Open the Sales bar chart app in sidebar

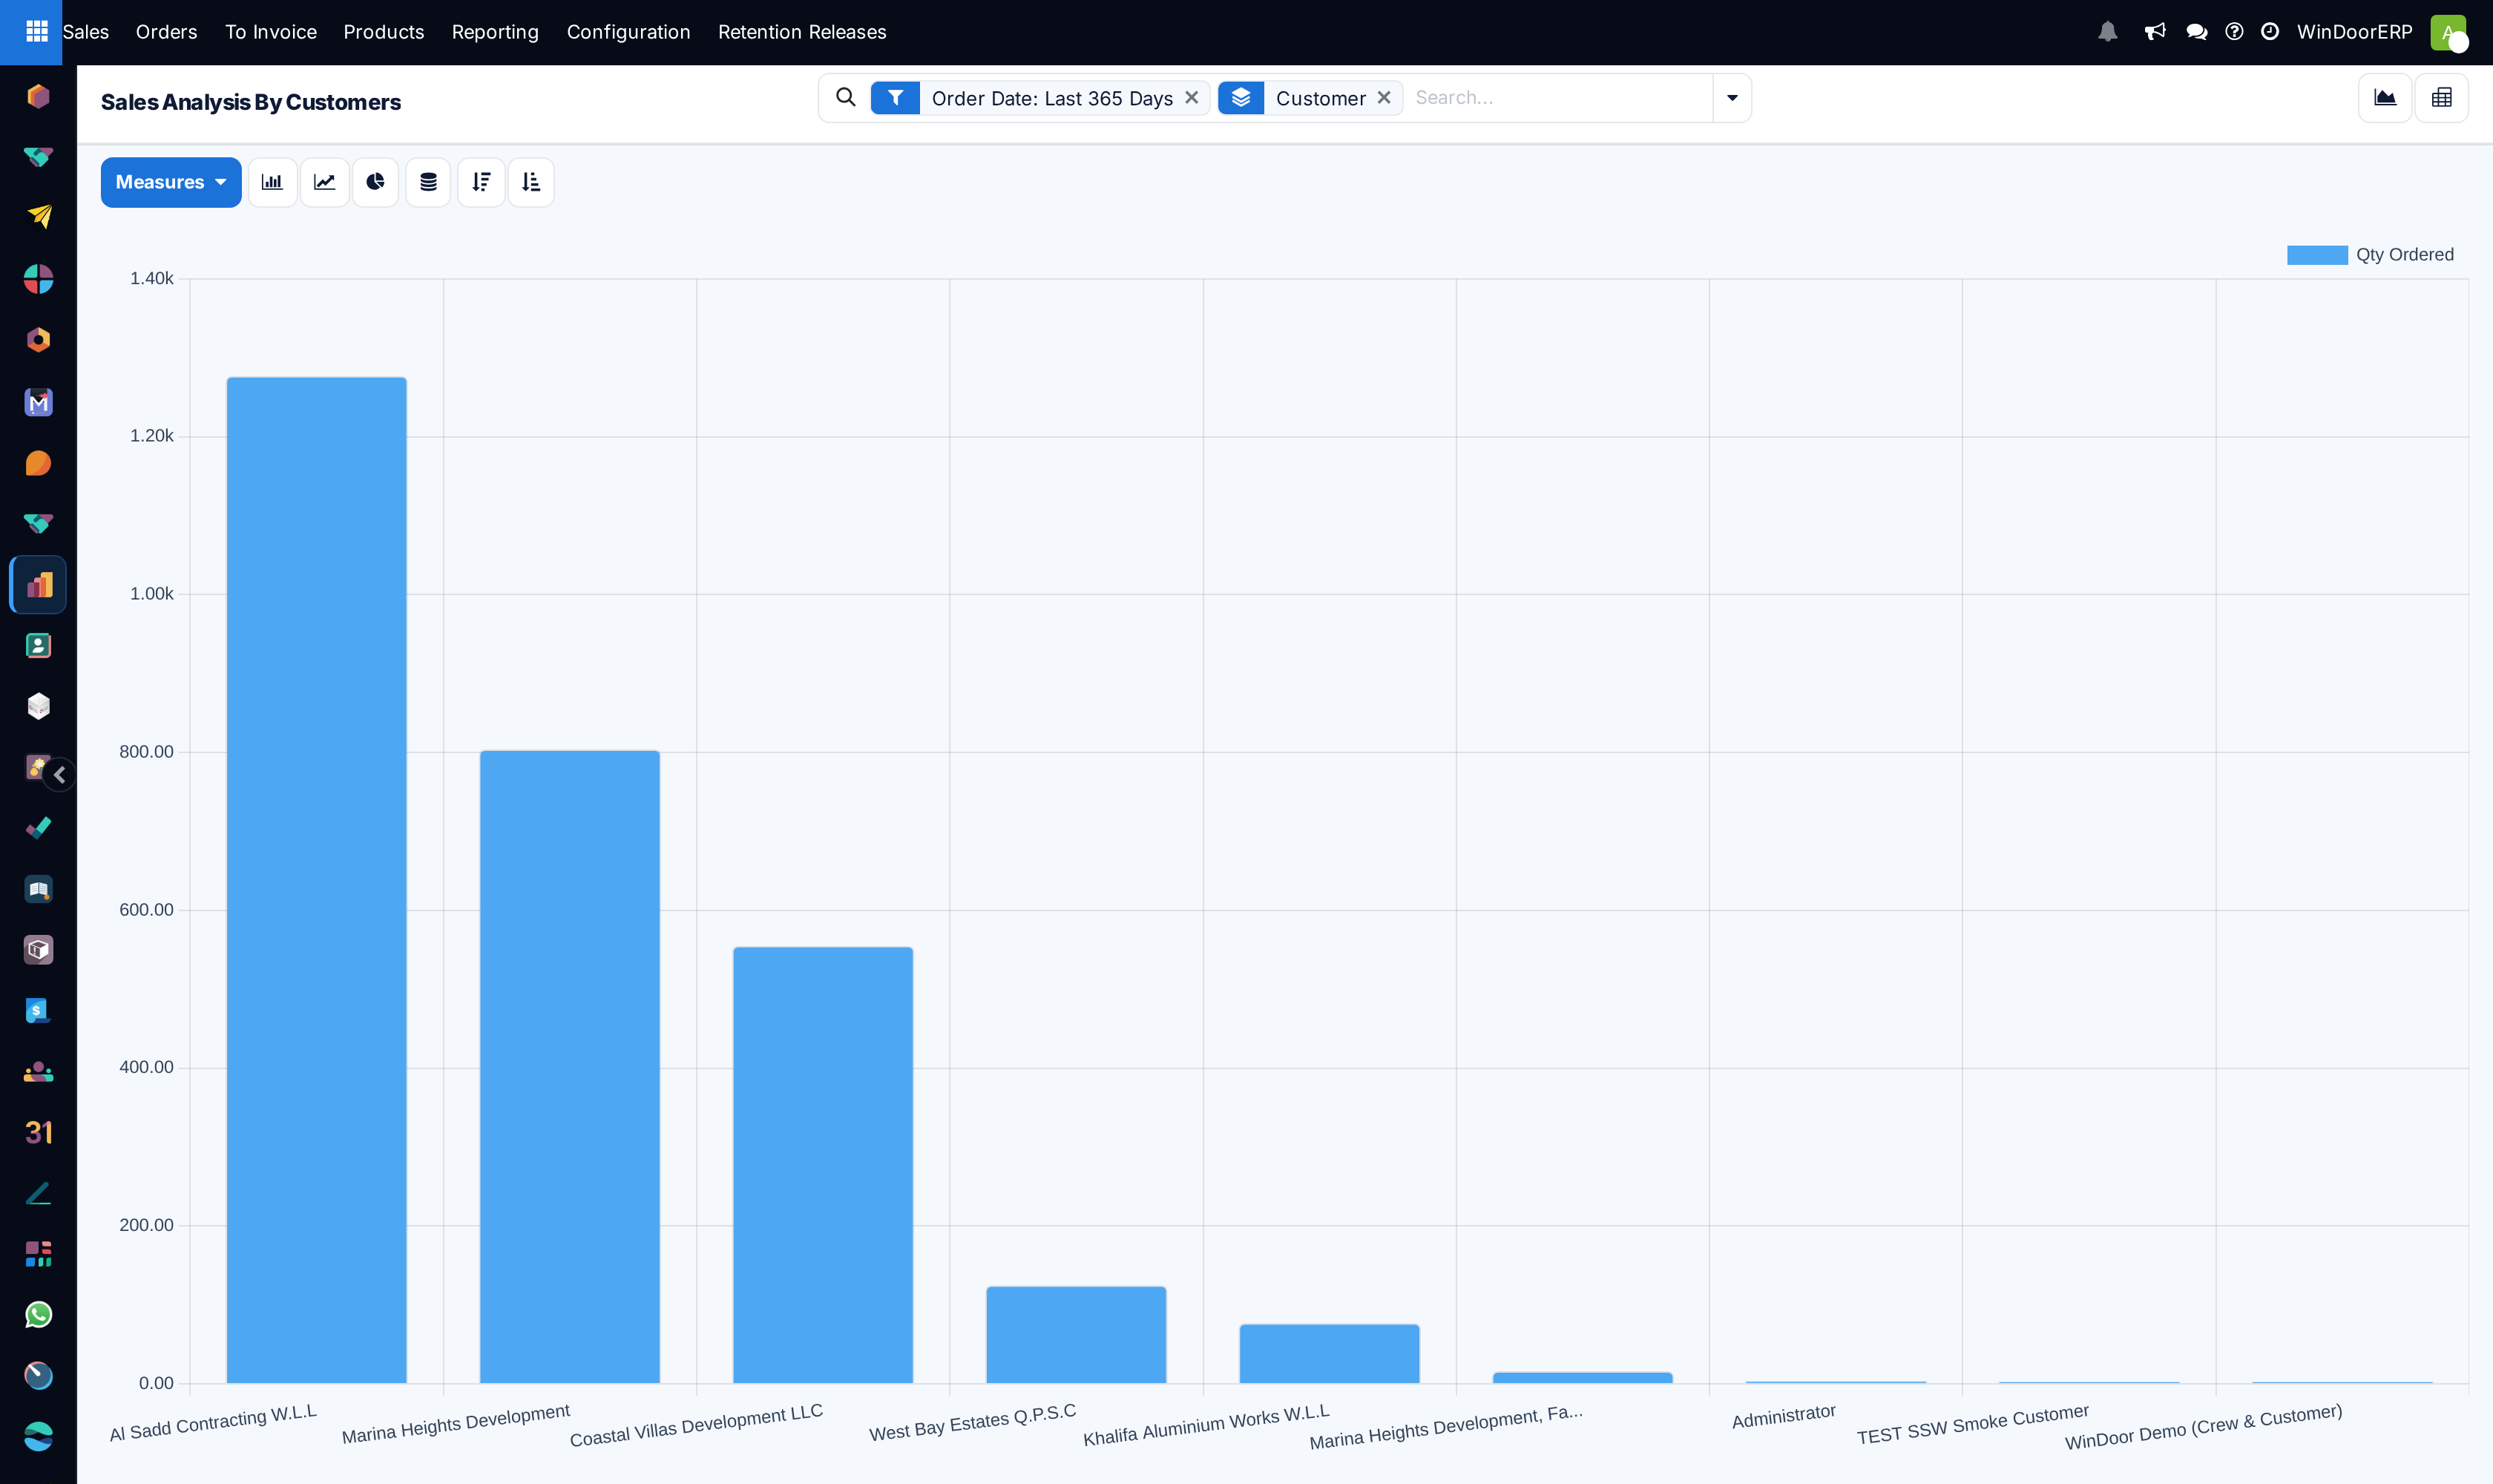38,585
